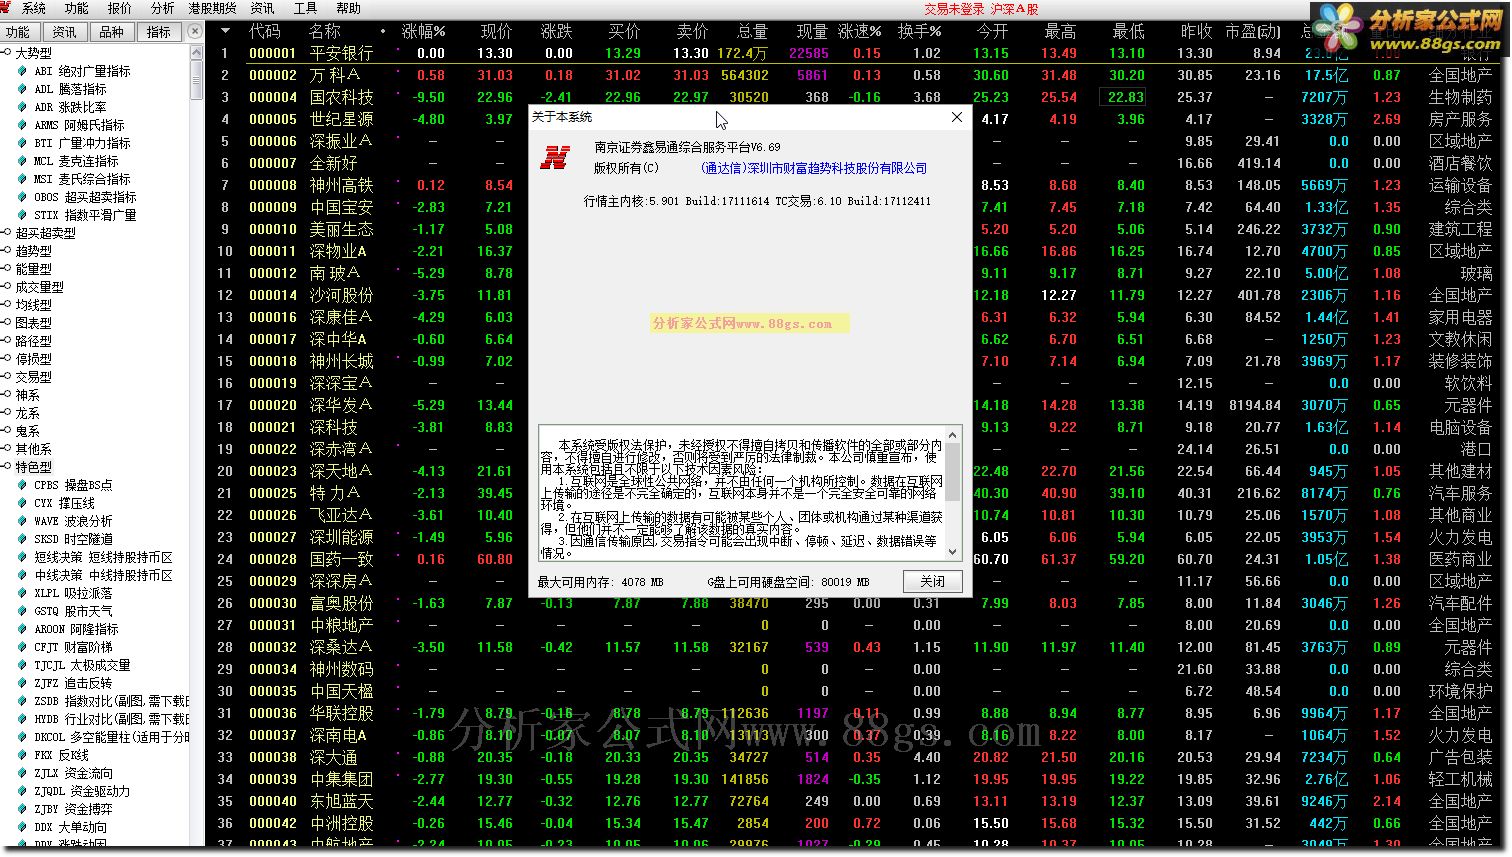Click the MSI 麦氏综合指标 indicator icon

click(23, 179)
